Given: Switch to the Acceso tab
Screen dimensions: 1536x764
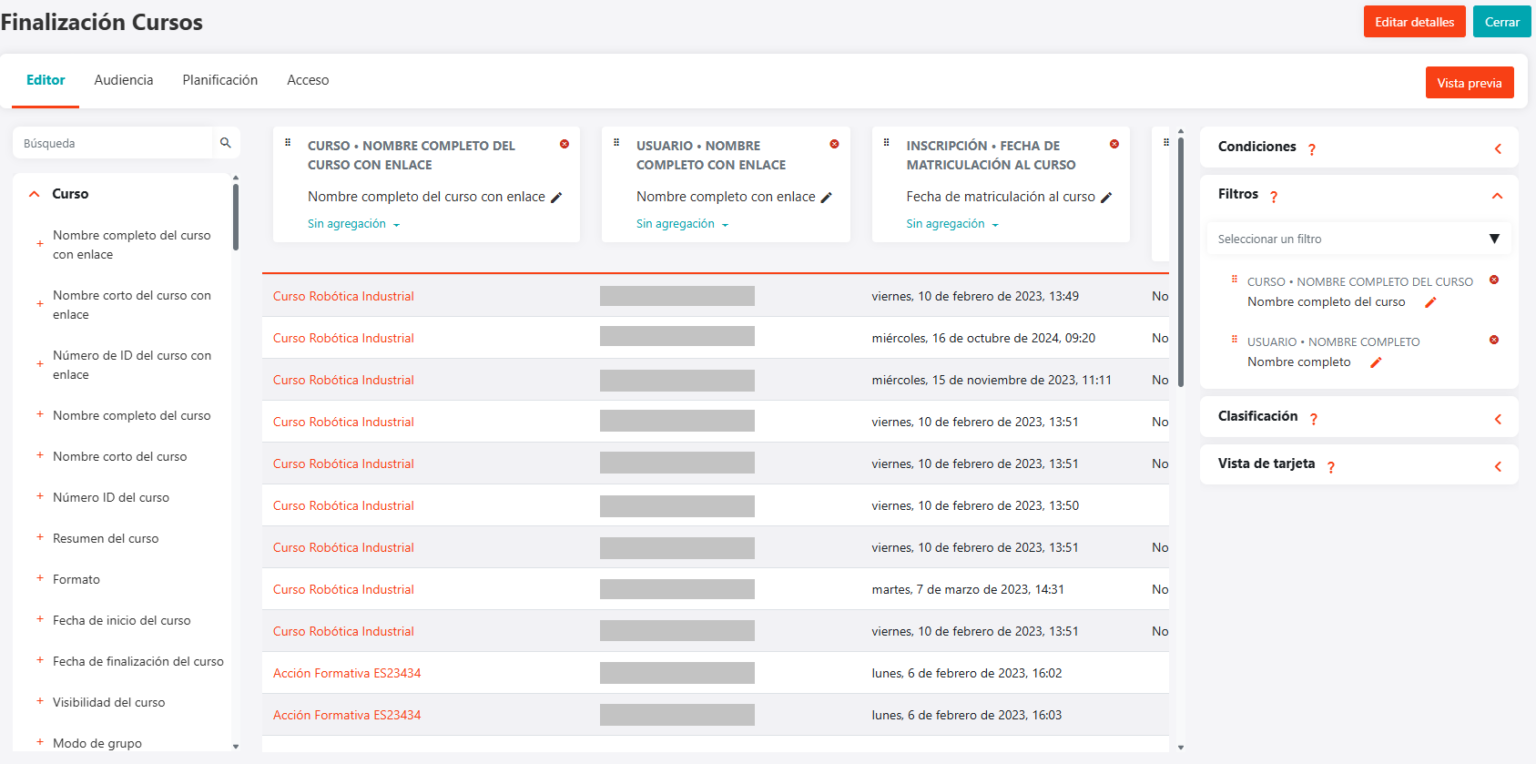Looking at the screenshot, I should tap(307, 80).
